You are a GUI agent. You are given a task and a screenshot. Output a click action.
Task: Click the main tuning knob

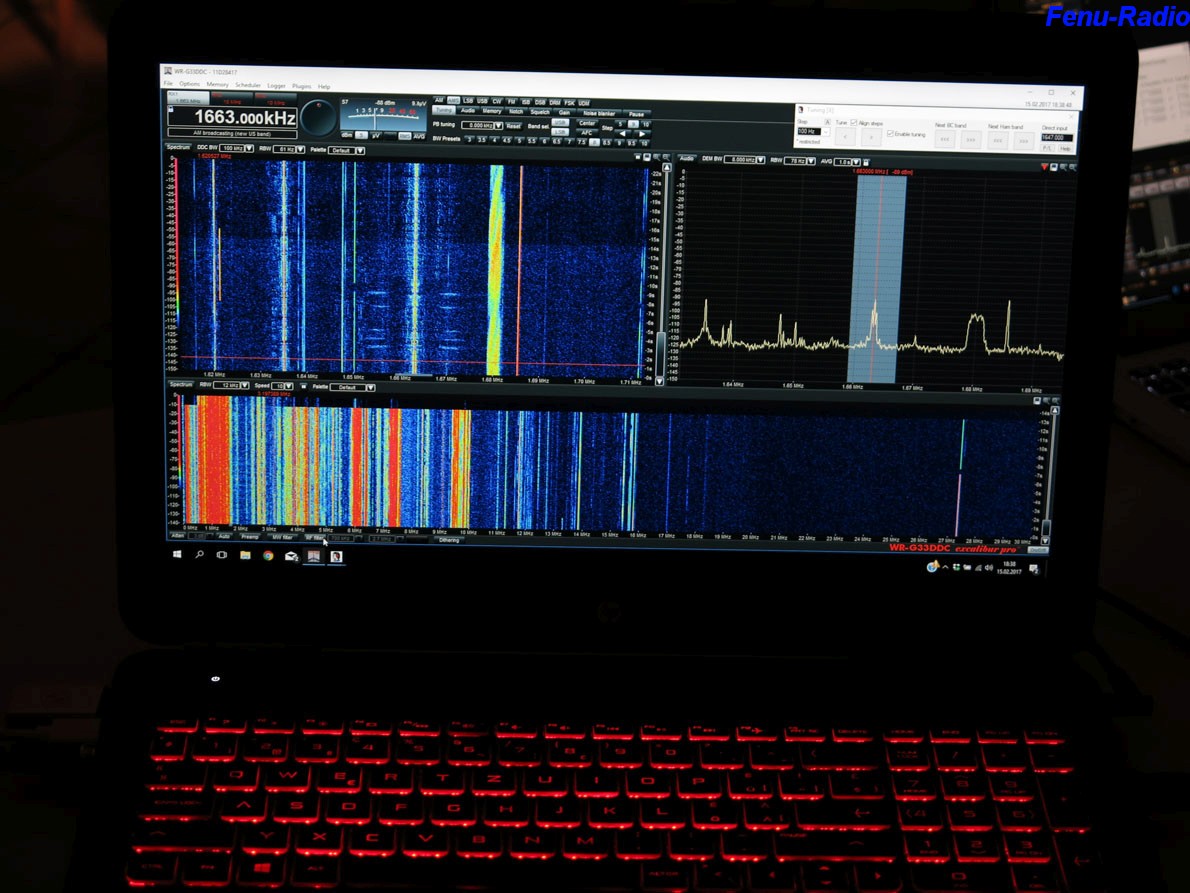click(x=318, y=117)
